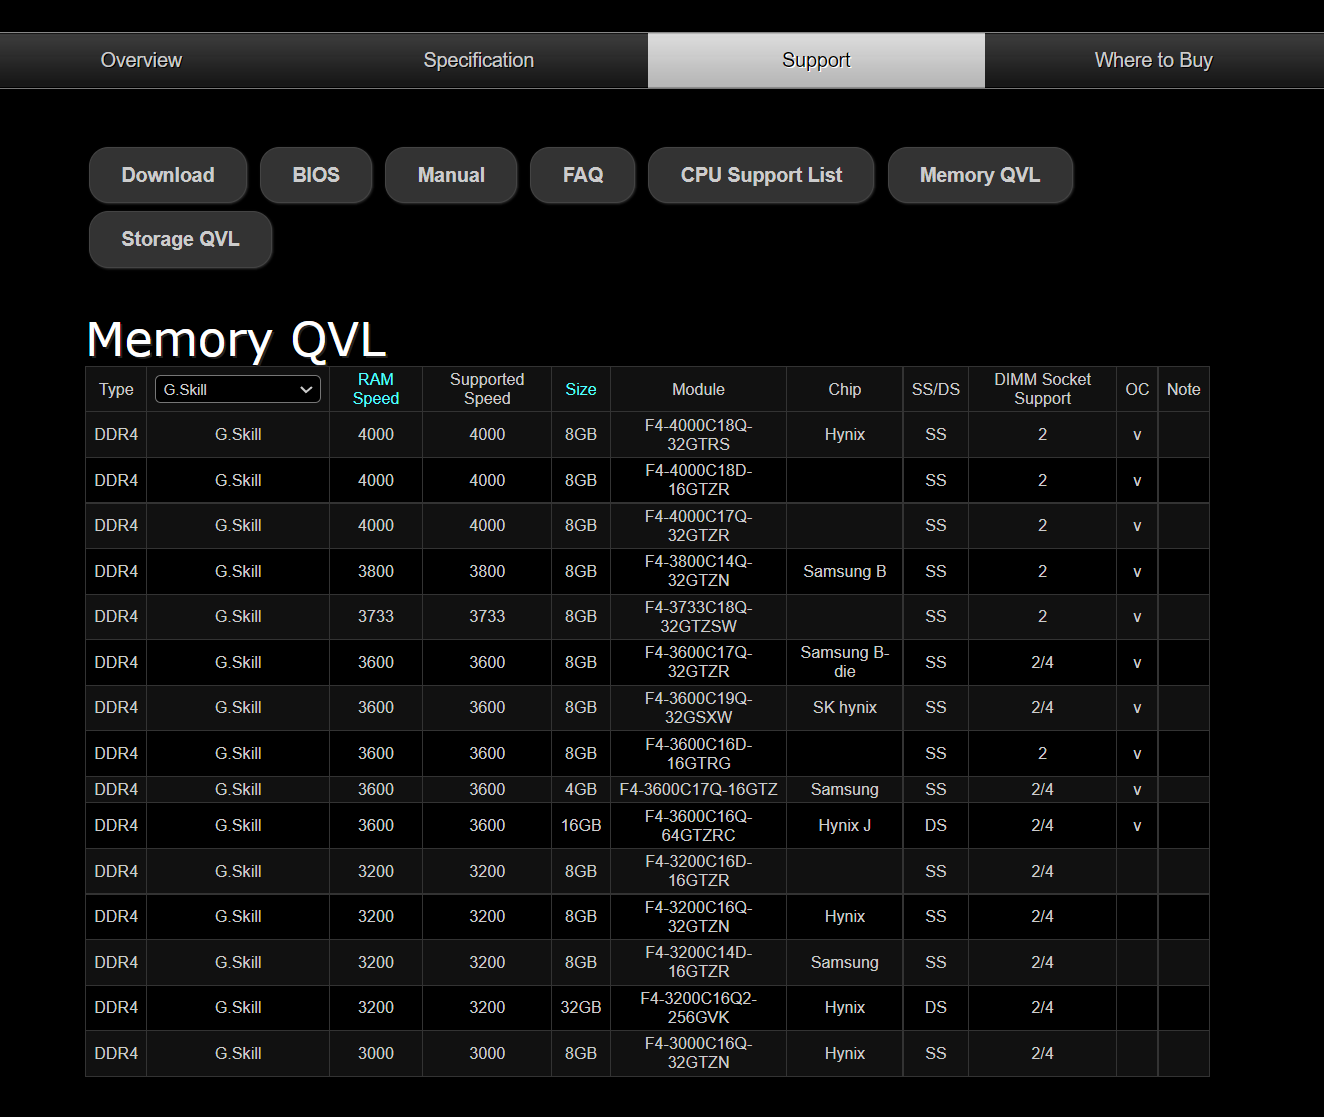Click the SS/DS column header

click(936, 389)
